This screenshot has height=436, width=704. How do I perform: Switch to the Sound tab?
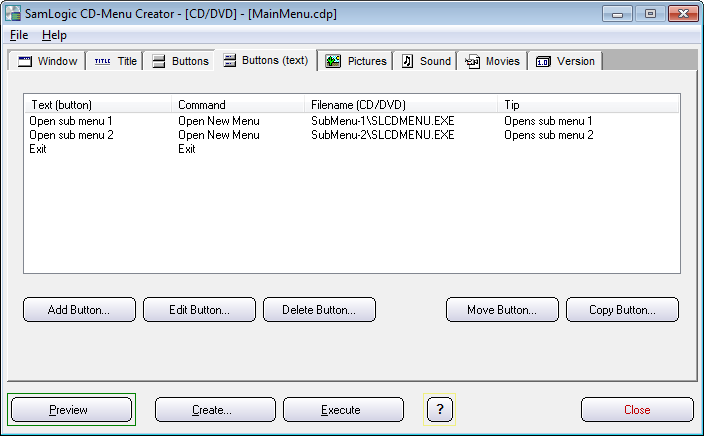click(x=425, y=61)
